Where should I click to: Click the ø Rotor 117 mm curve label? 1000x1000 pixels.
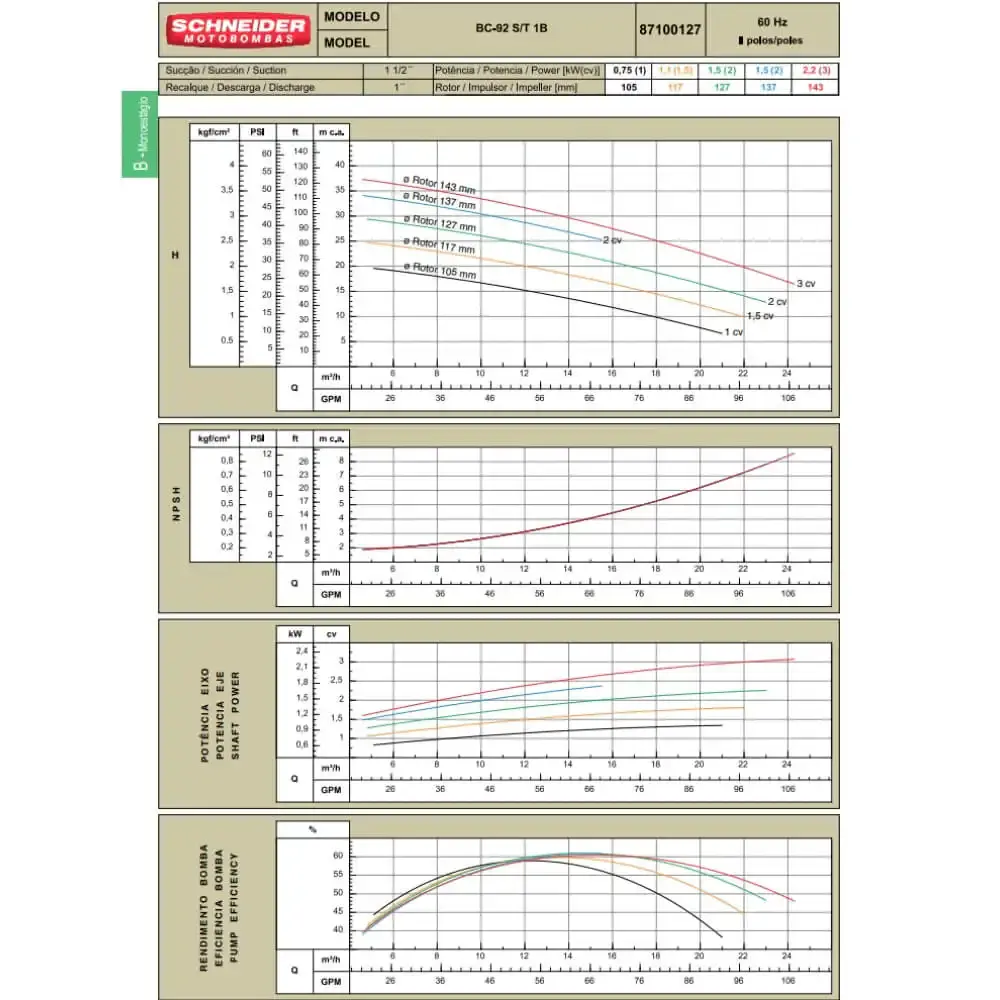[439, 245]
